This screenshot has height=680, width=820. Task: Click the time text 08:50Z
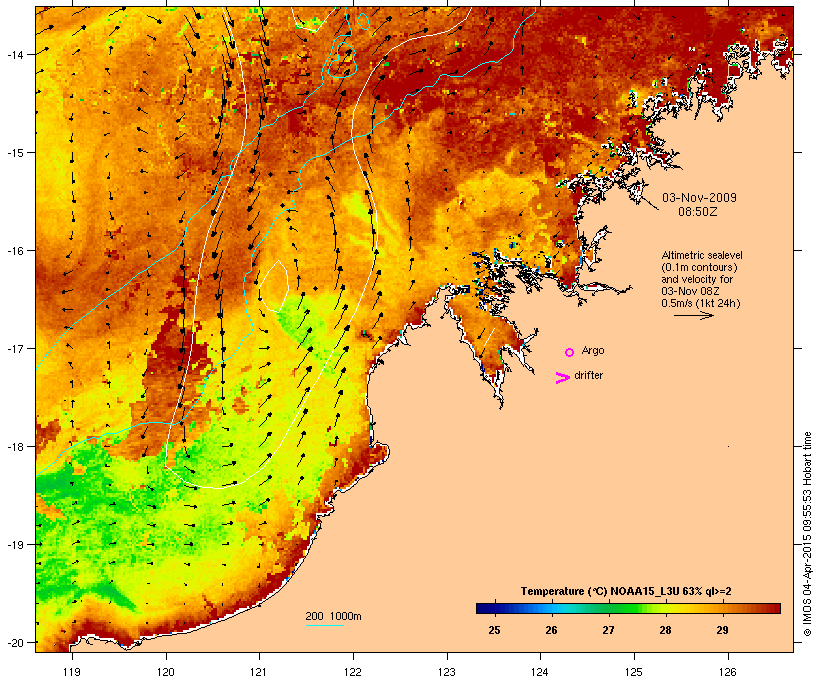pyautogui.click(x=698, y=212)
